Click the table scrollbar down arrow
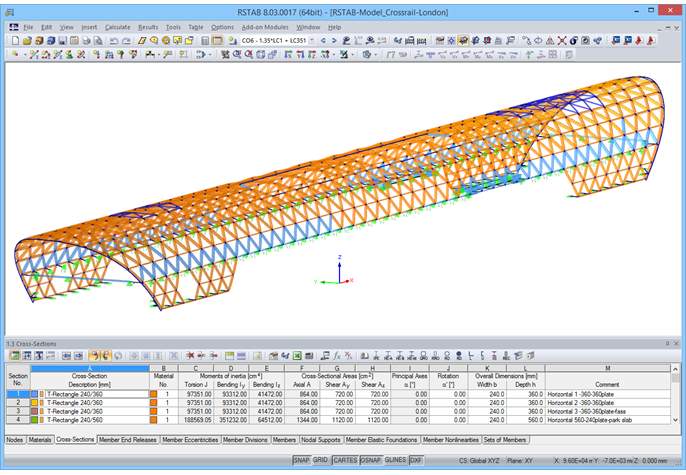This screenshot has width=686, height=475. point(675,420)
